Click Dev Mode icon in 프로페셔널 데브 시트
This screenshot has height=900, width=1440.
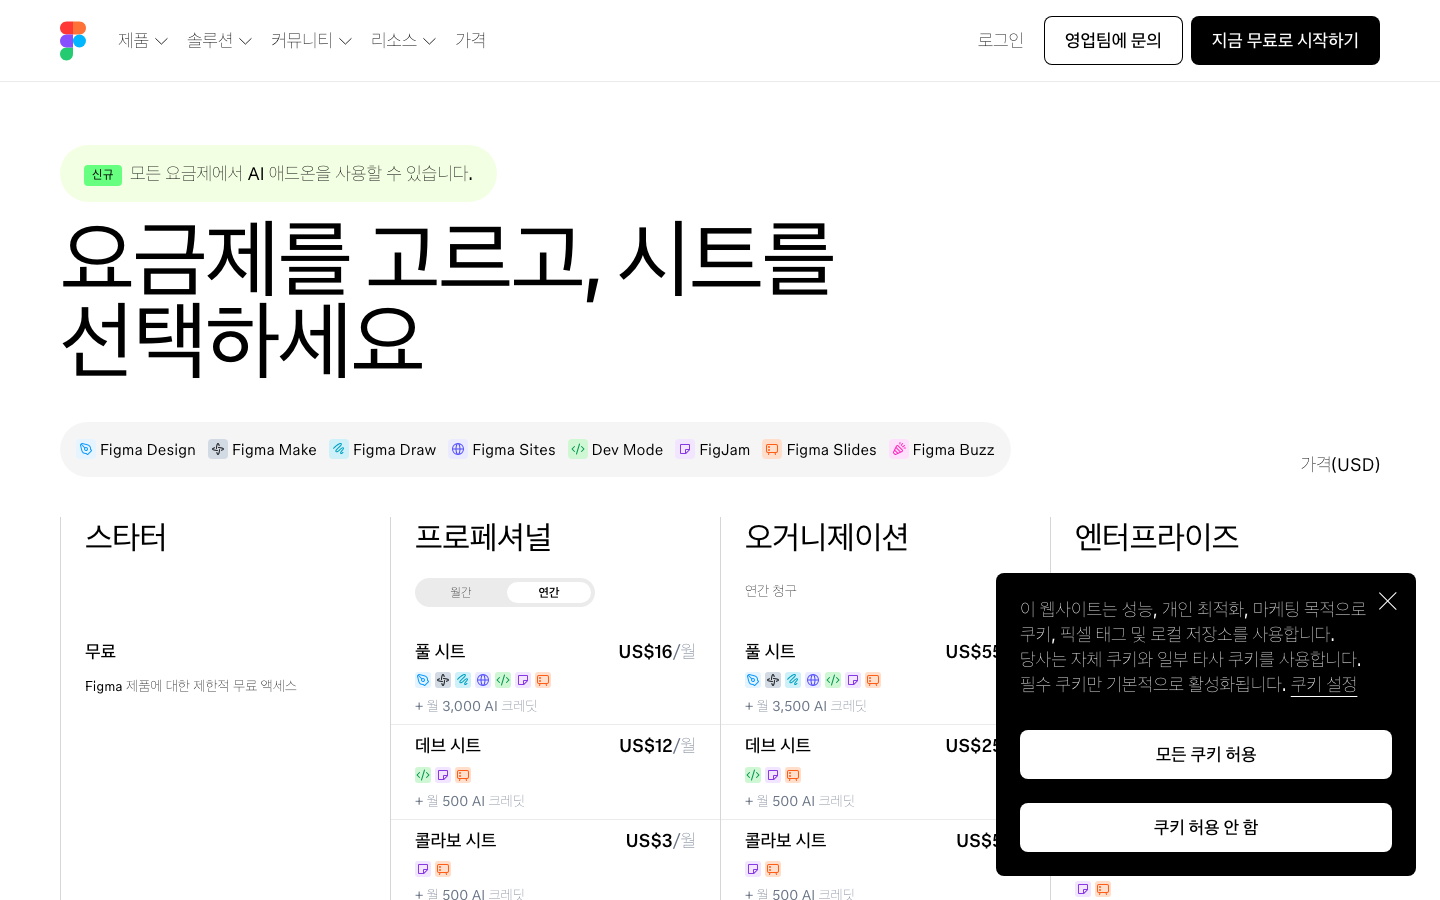(x=423, y=775)
